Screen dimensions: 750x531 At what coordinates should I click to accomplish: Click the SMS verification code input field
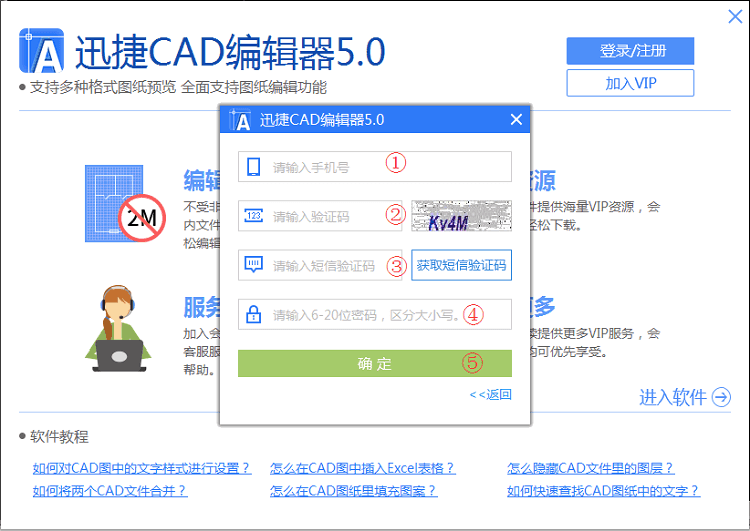coord(320,265)
